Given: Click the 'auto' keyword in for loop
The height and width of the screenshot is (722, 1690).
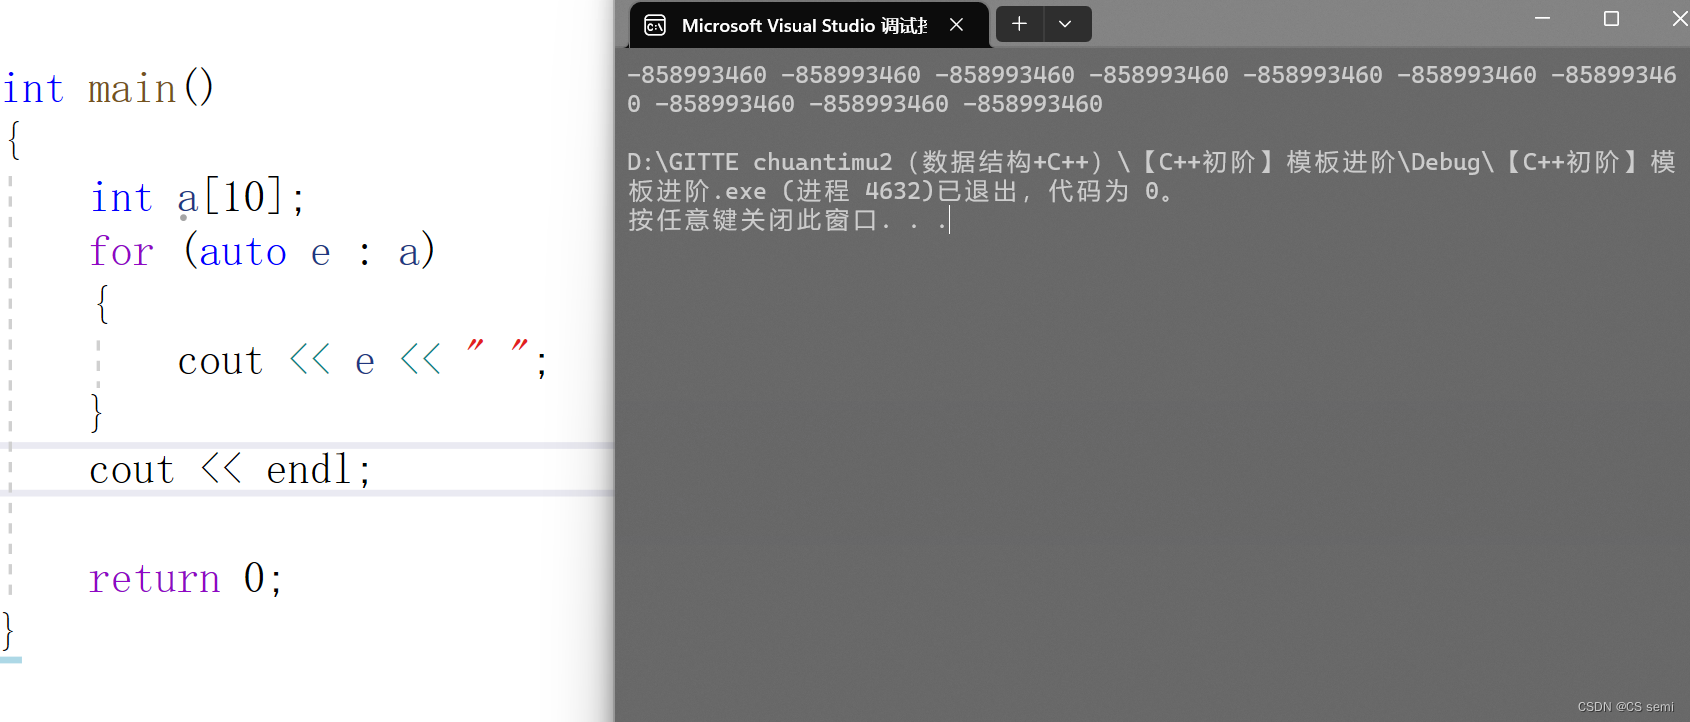Looking at the screenshot, I should click(x=243, y=252).
